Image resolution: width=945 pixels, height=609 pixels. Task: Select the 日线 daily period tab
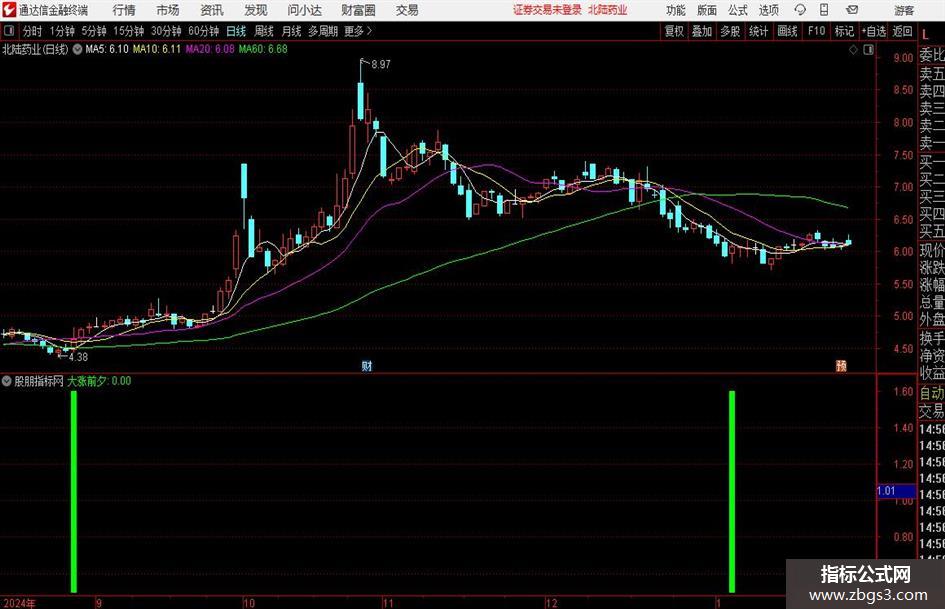(236, 31)
